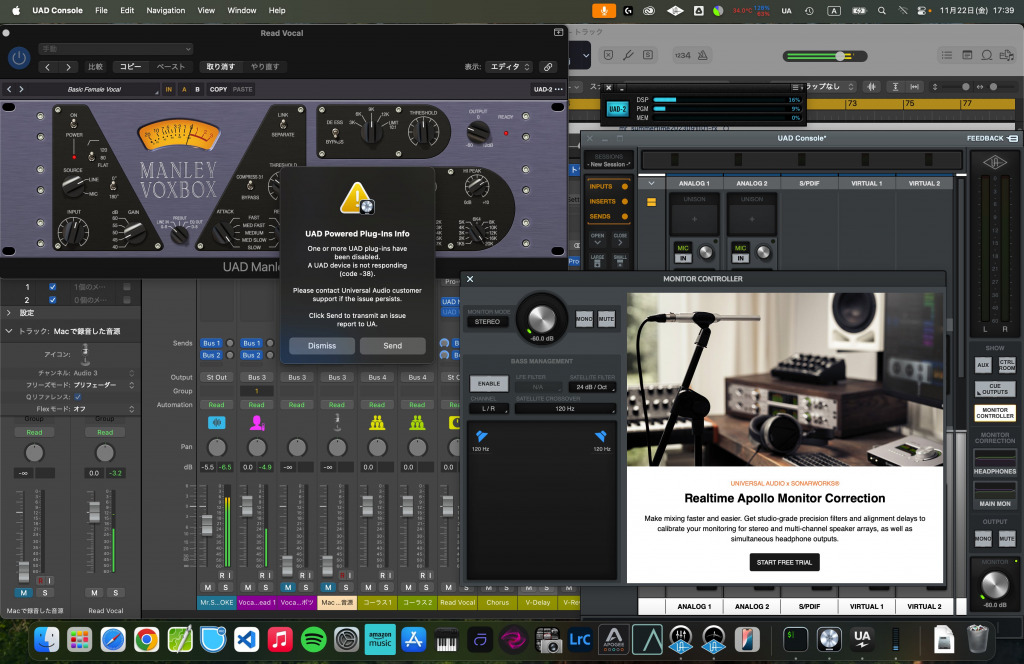Toggle the MONO button in Monitor Controller
This screenshot has width=1024, height=664.
click(x=584, y=320)
